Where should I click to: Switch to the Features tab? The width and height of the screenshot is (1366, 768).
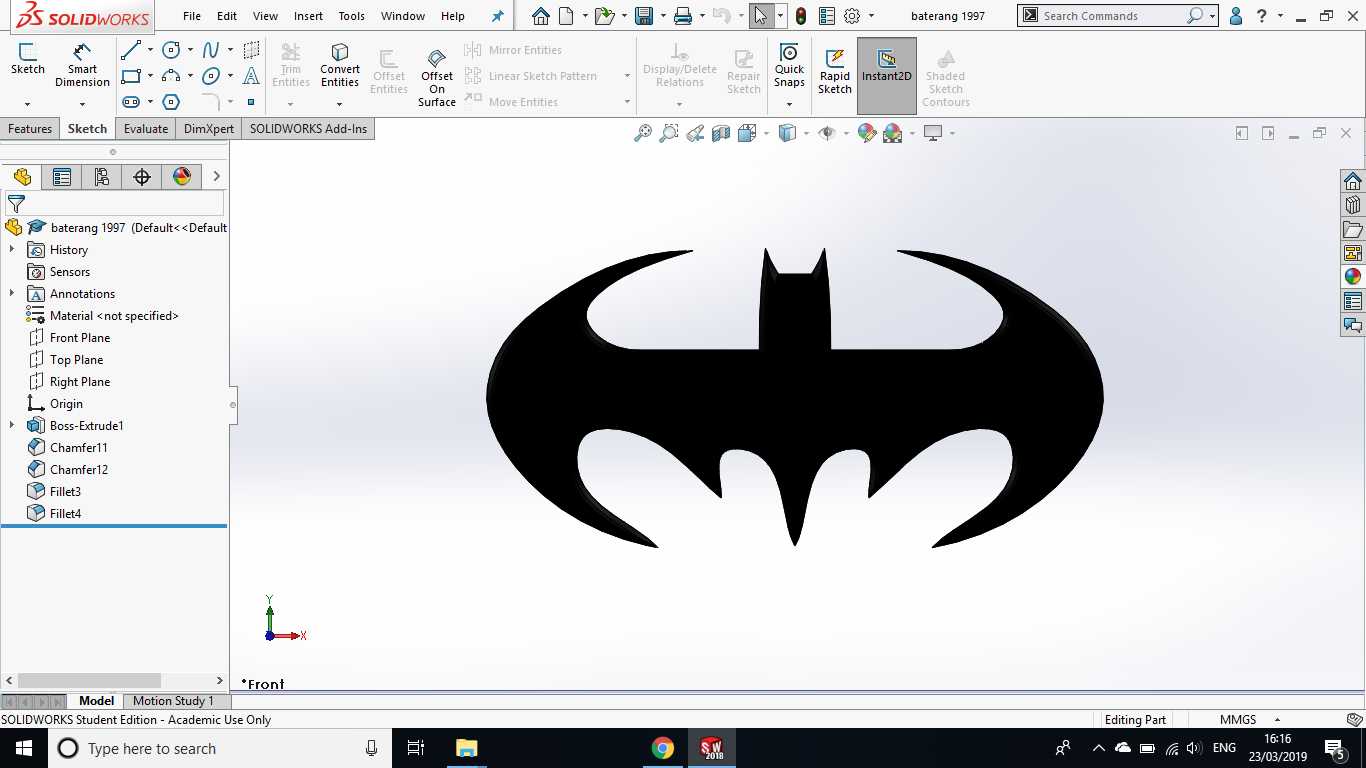point(30,129)
